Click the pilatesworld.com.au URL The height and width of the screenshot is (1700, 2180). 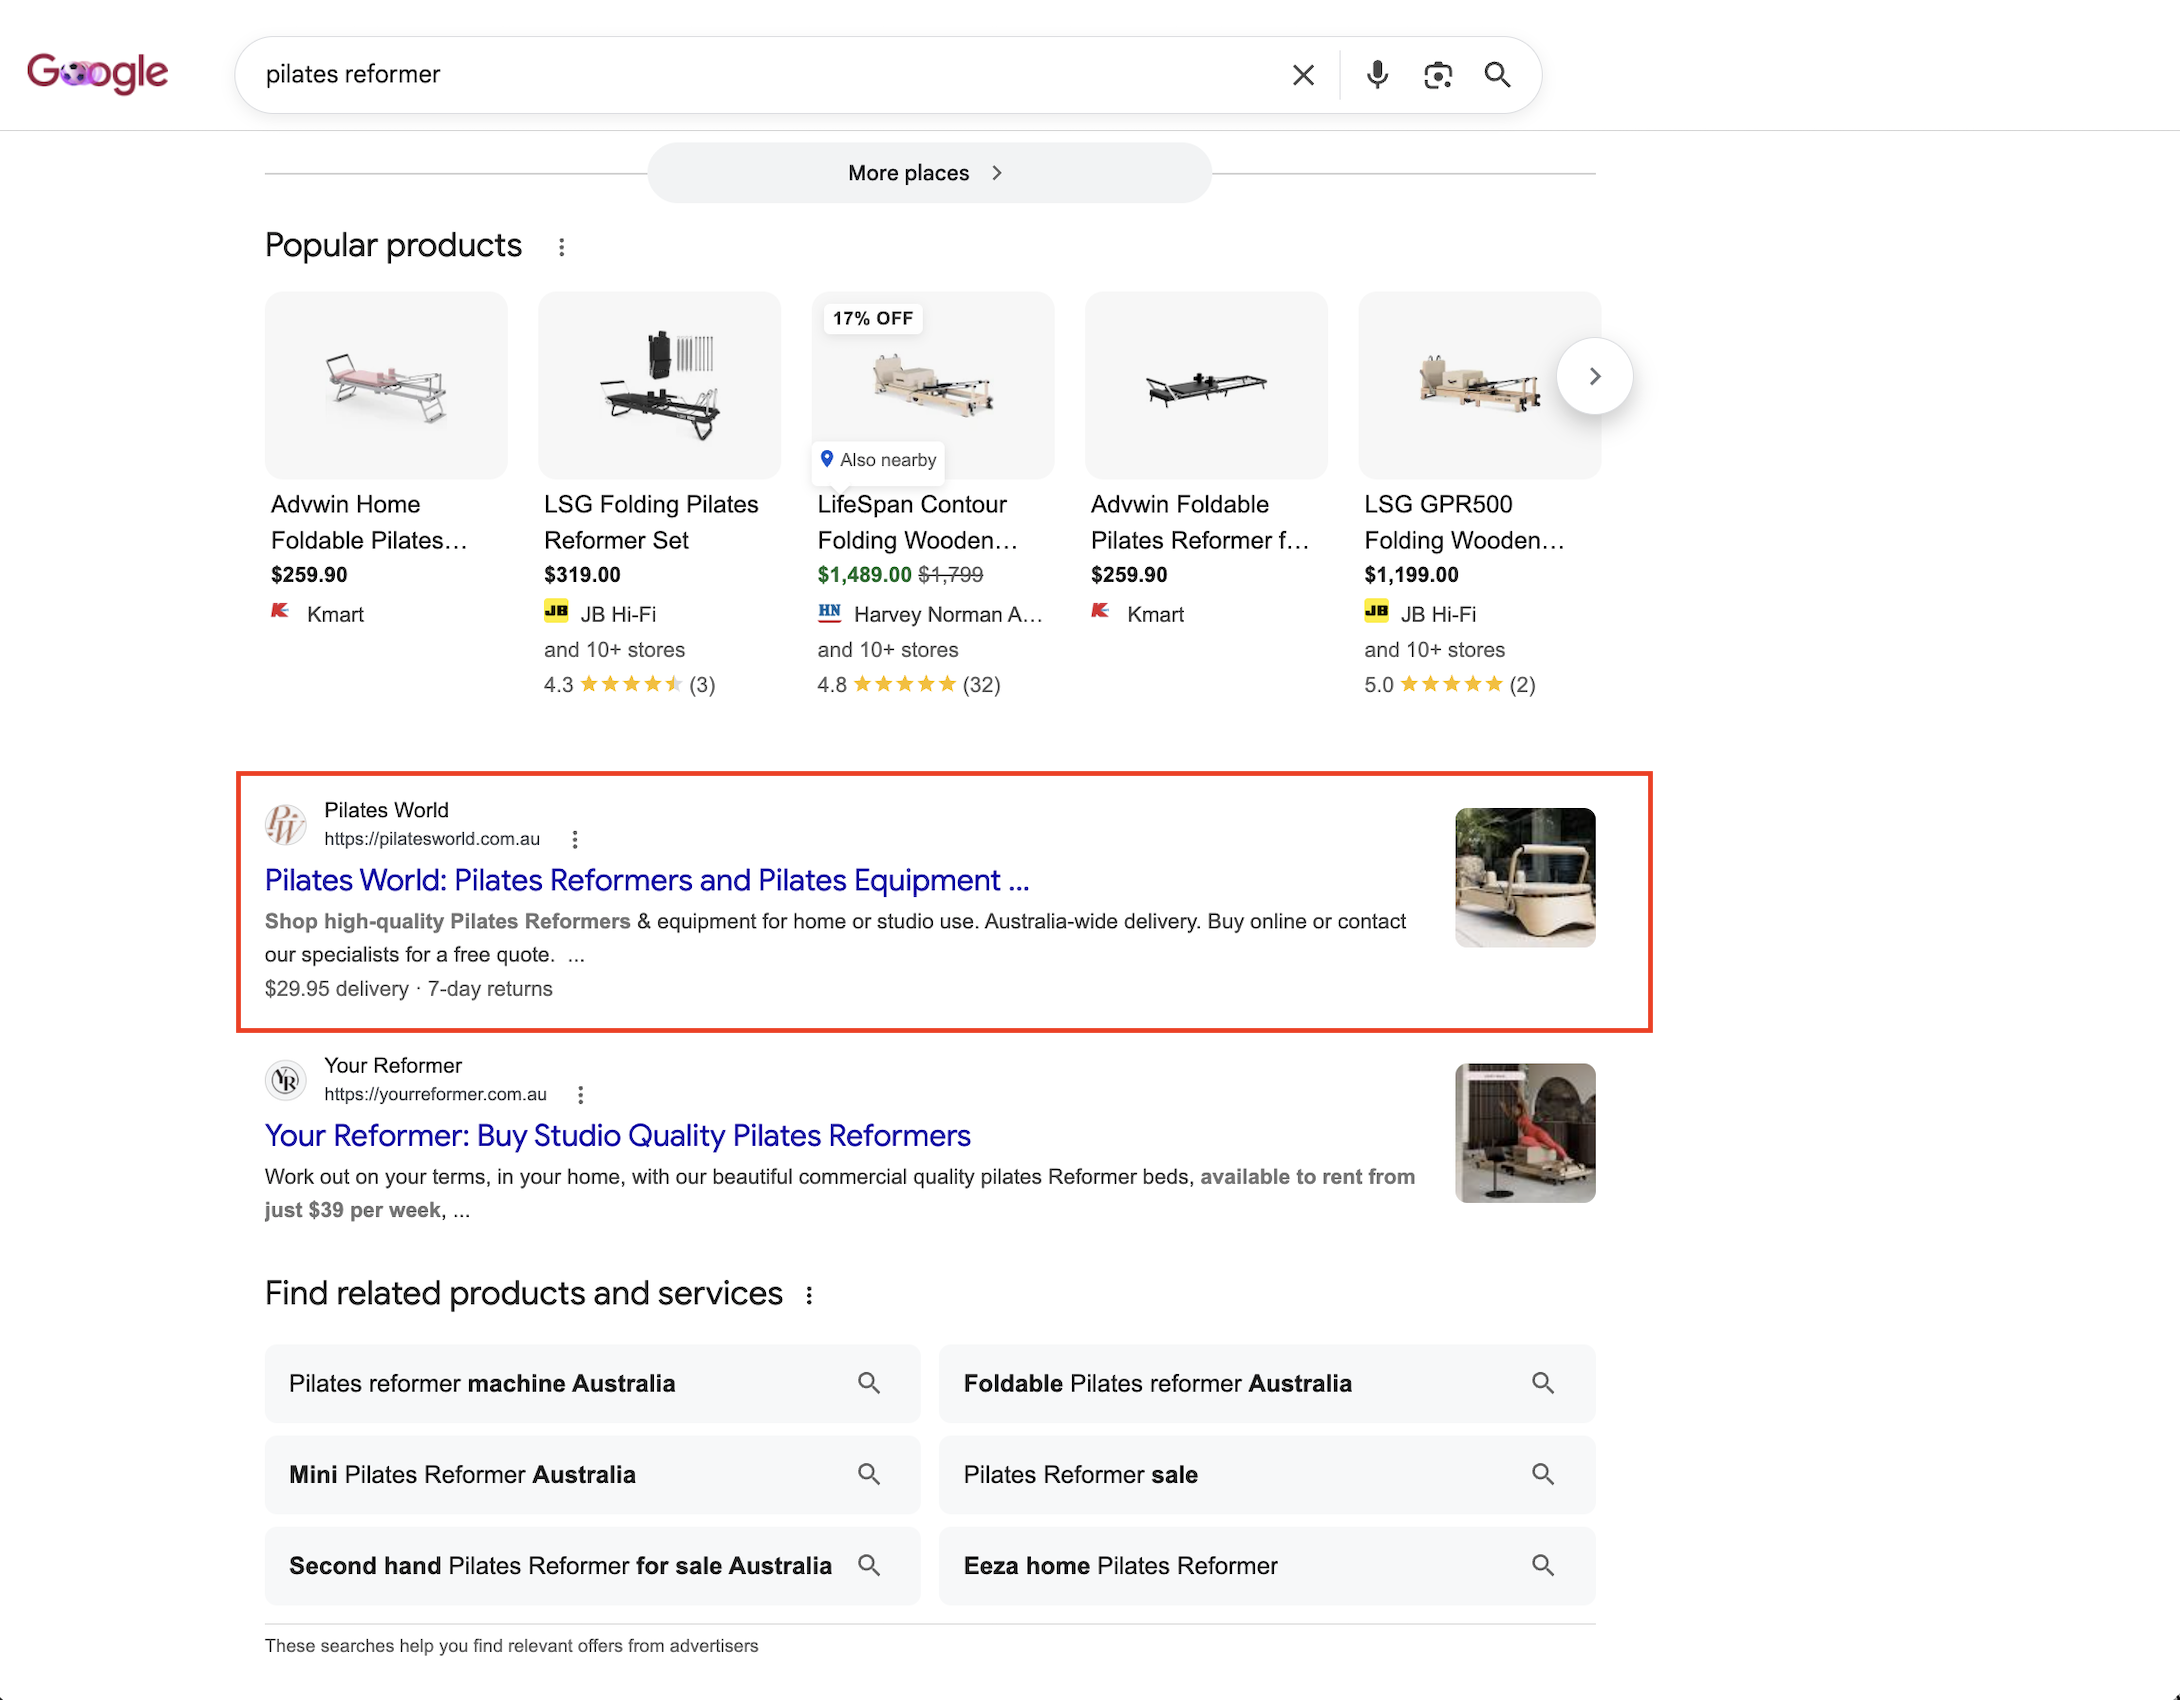click(x=432, y=839)
